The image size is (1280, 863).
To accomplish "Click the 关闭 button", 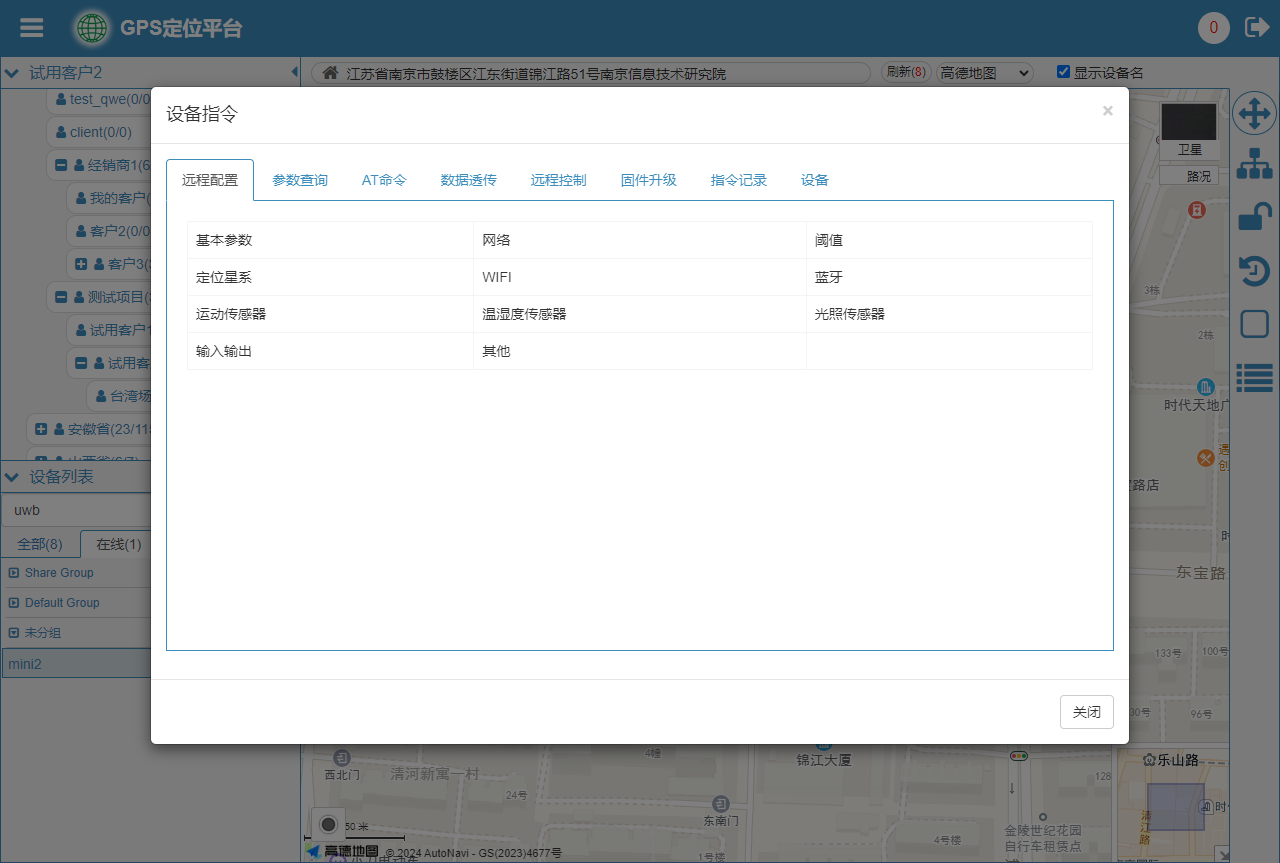I will pos(1086,712).
